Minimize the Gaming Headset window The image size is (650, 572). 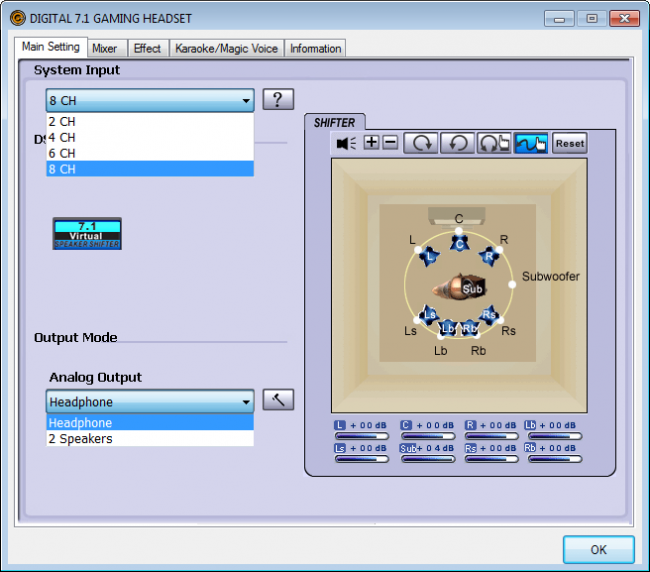click(559, 19)
